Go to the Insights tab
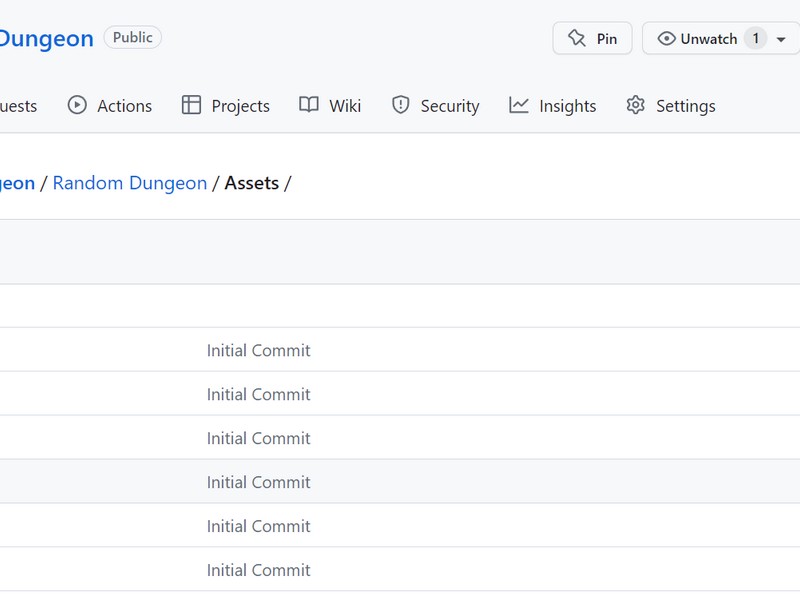Image resolution: width=800 pixels, height=600 pixels. (553, 106)
